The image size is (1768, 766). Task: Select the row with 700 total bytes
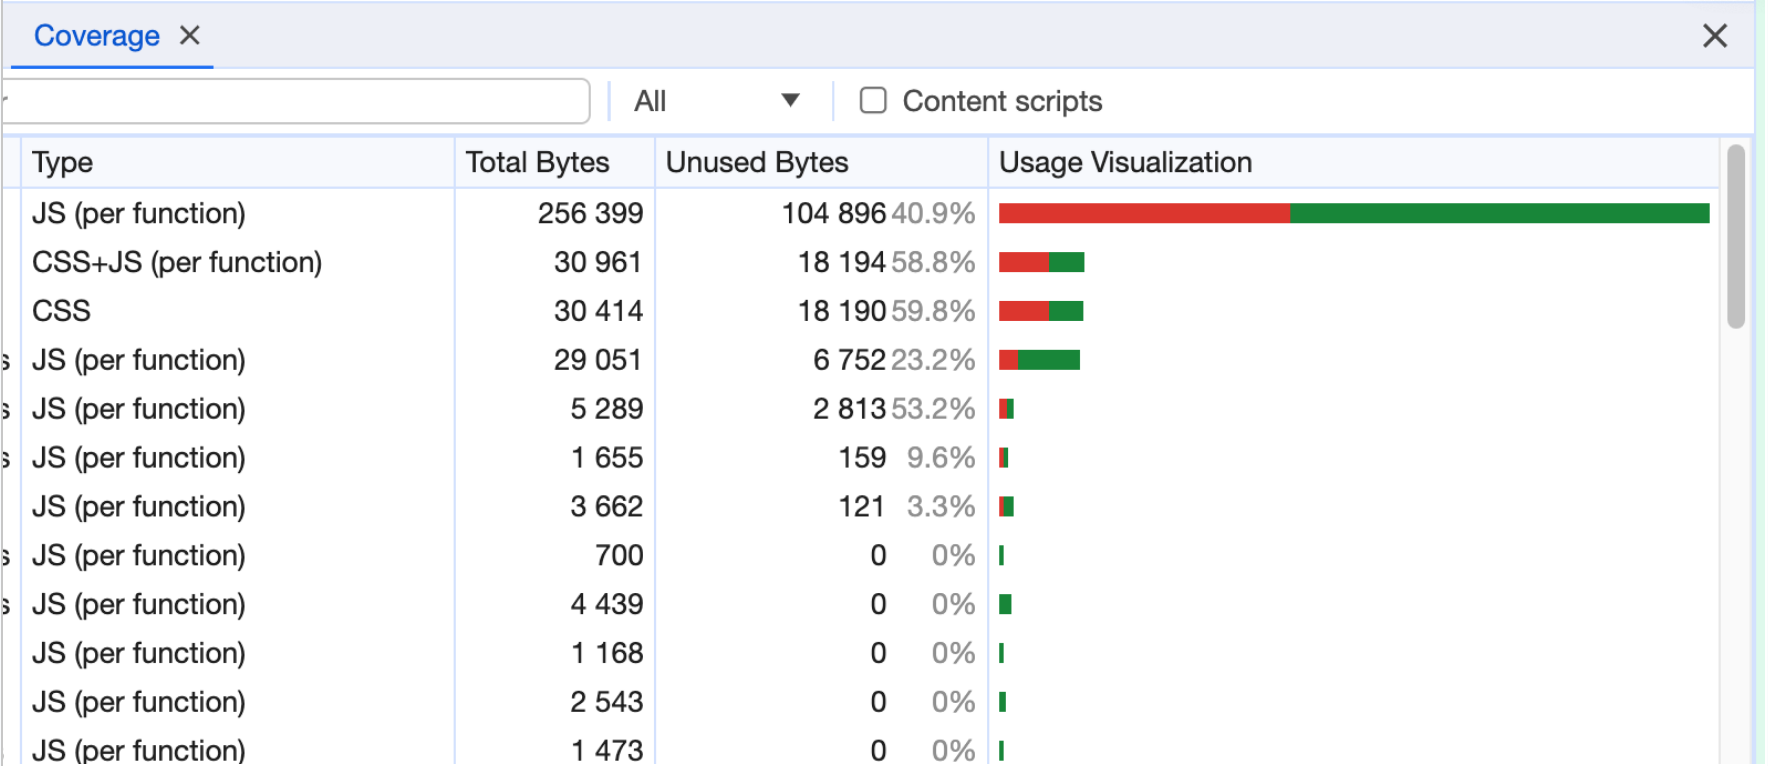click(860, 556)
